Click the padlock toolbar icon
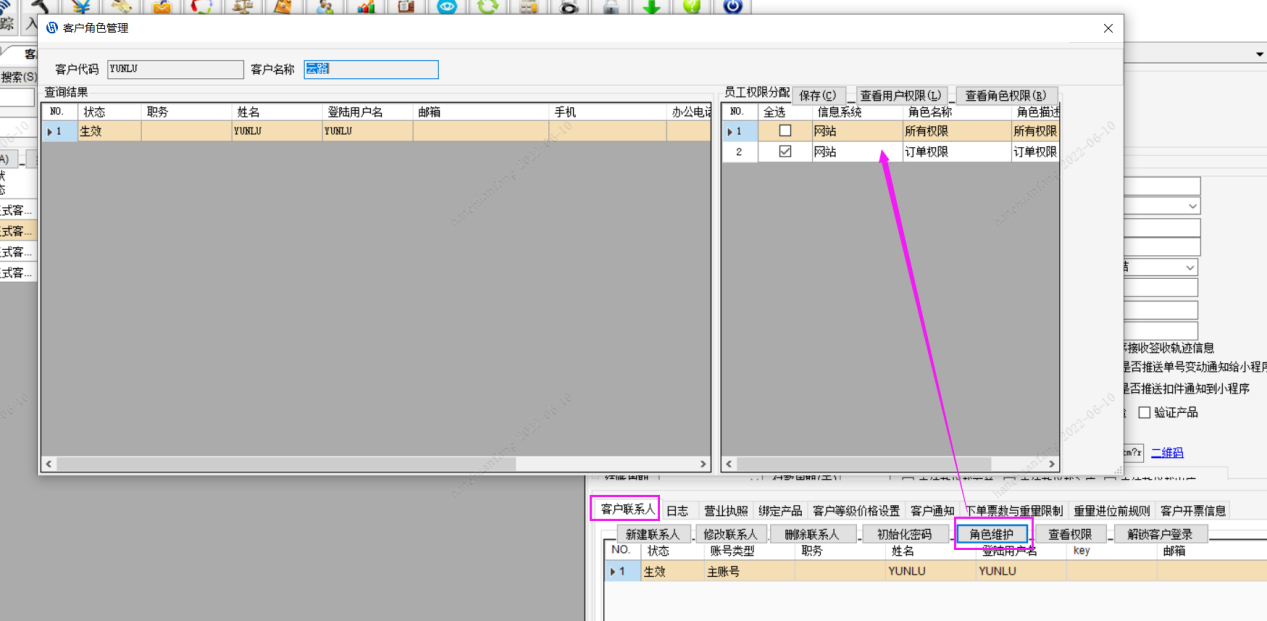 coord(610,5)
